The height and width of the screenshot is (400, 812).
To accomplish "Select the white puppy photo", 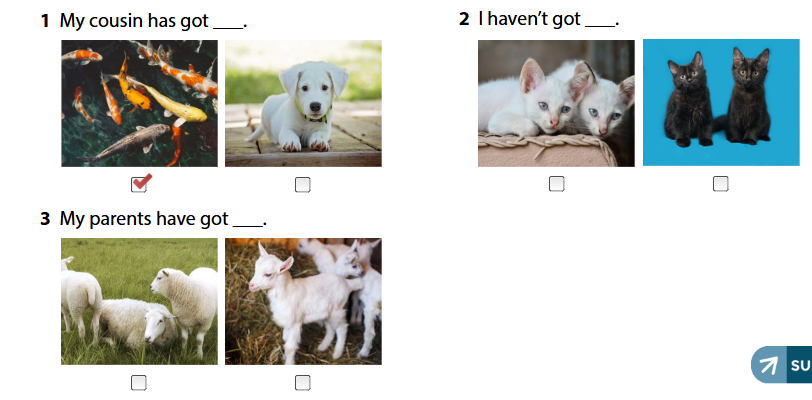I will 303,103.
